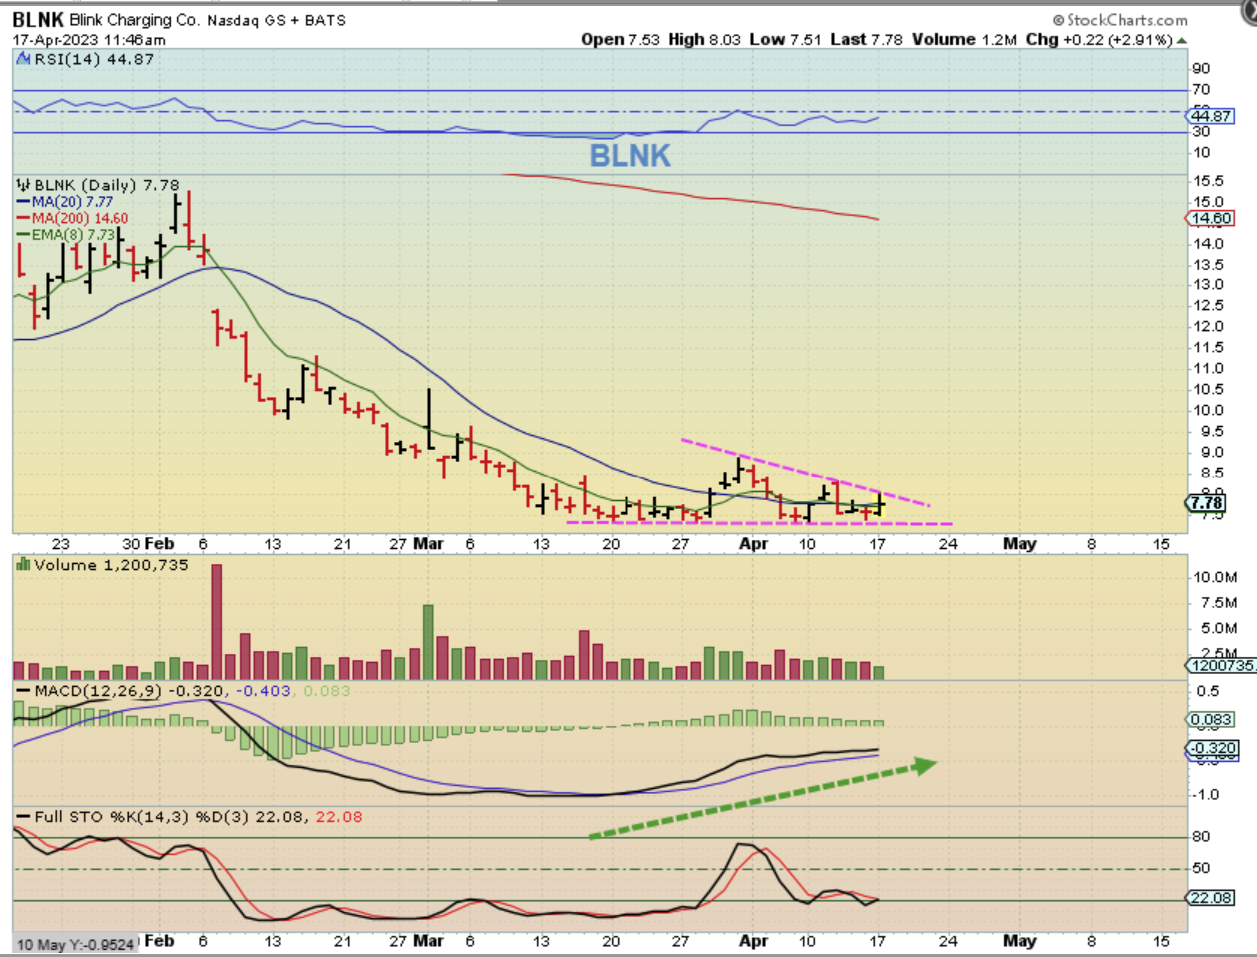Click the bar-chart icon before BLNK (Daily)
The image size is (1257, 957).
coord(23,185)
